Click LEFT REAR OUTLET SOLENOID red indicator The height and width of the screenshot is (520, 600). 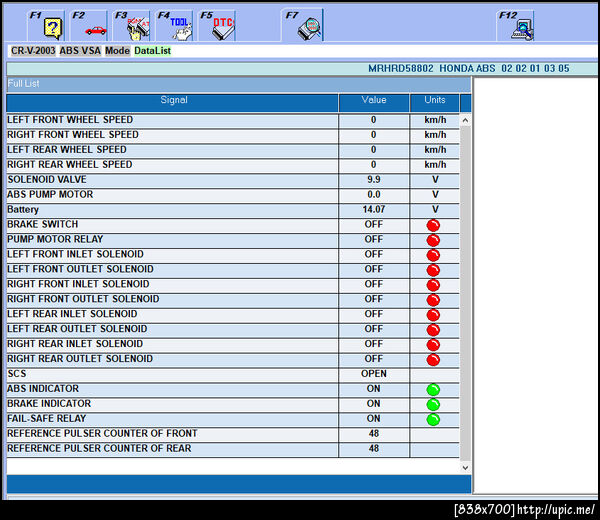[433, 330]
